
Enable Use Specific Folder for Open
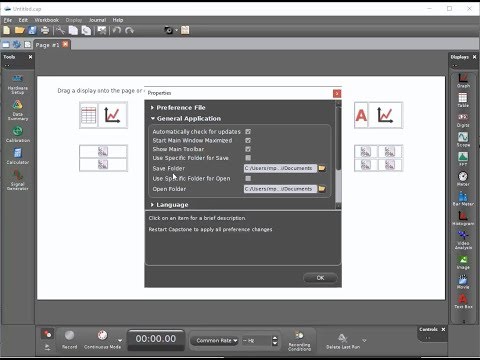tap(248, 178)
